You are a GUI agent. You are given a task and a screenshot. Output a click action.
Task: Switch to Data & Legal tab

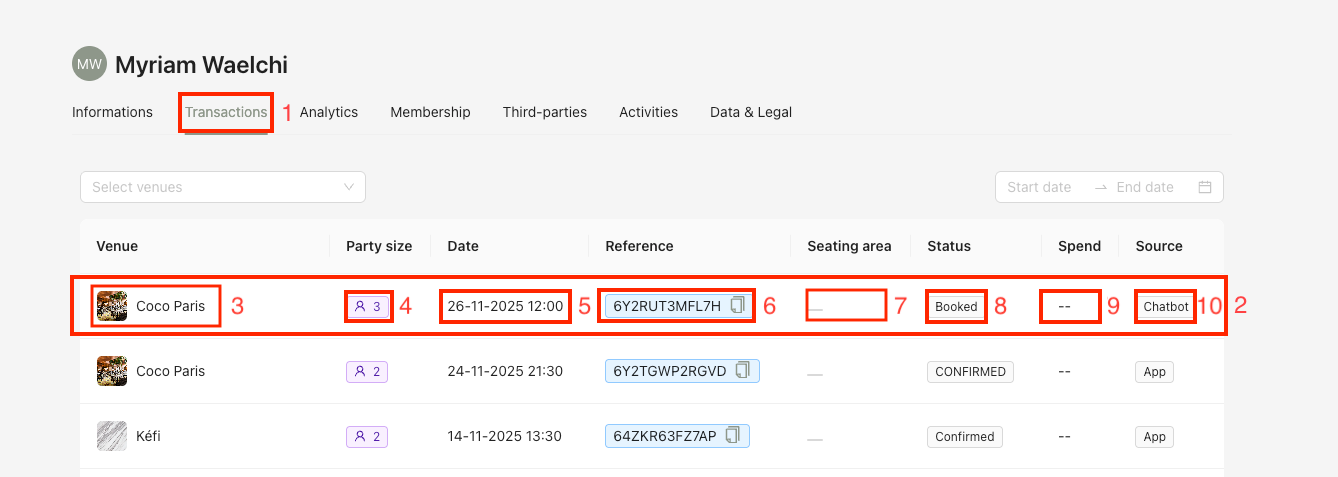click(751, 112)
